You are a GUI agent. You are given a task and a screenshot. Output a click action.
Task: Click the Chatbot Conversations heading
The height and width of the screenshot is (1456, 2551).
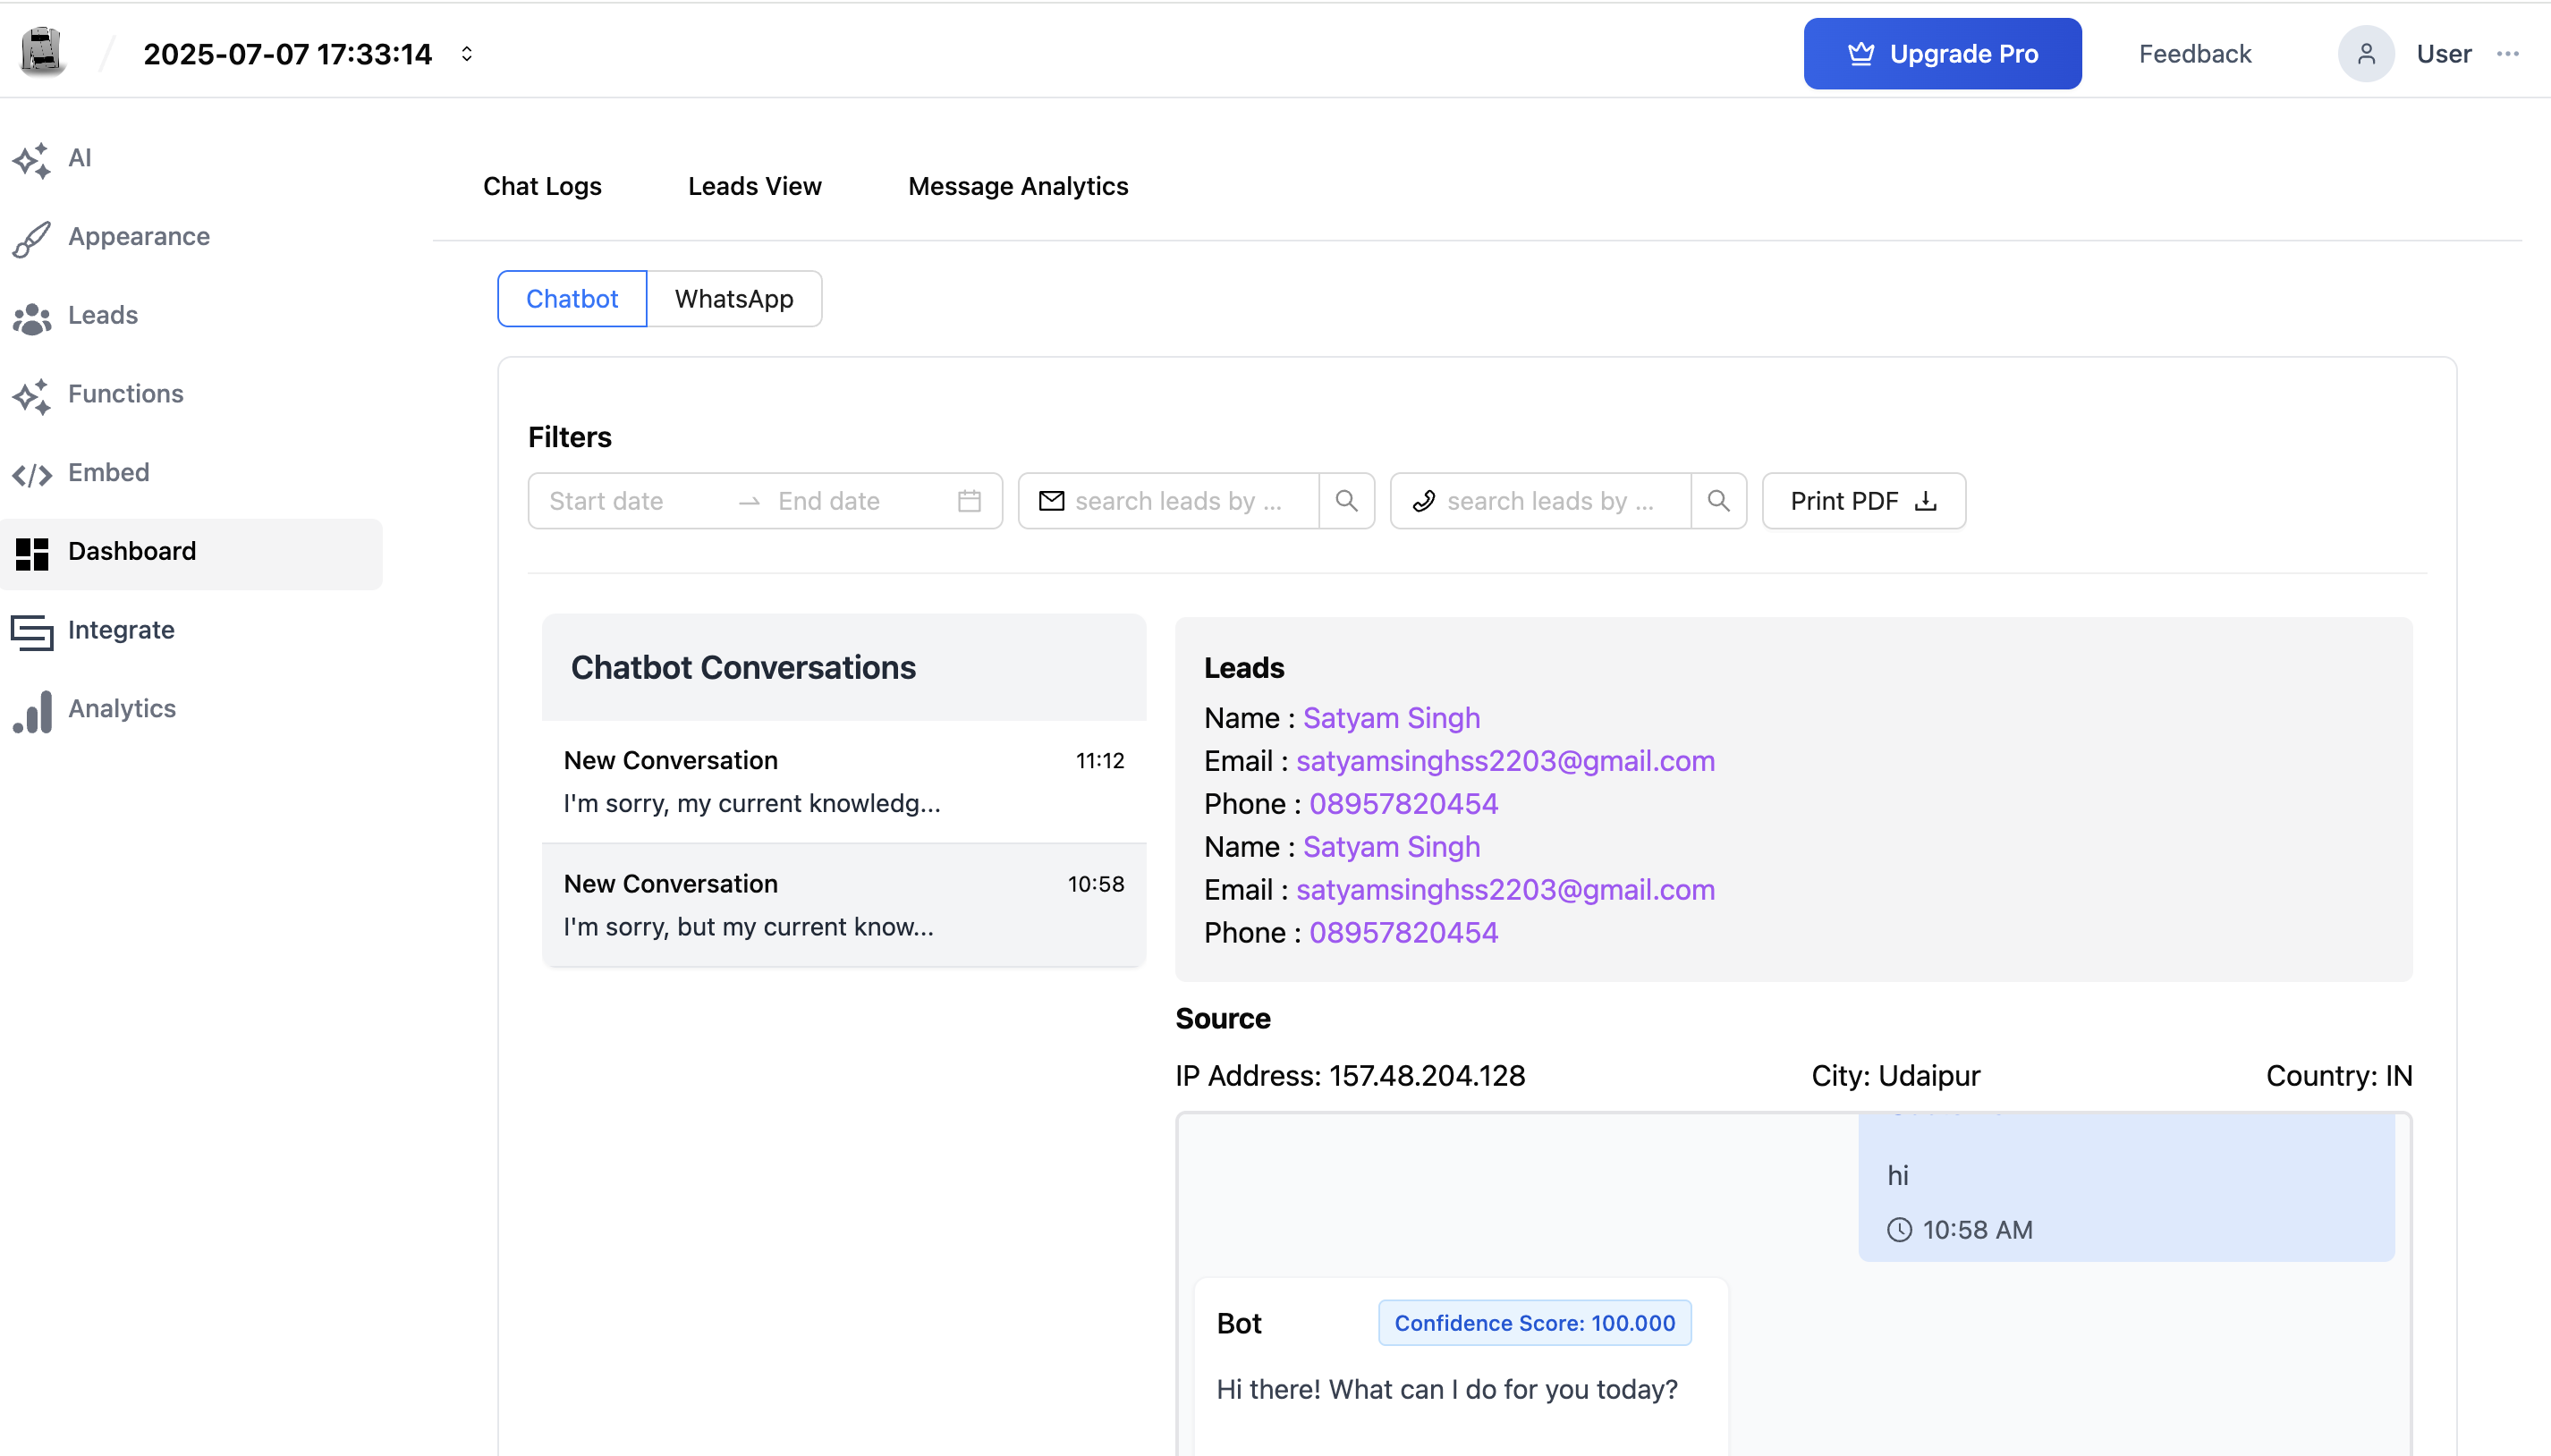click(743, 668)
